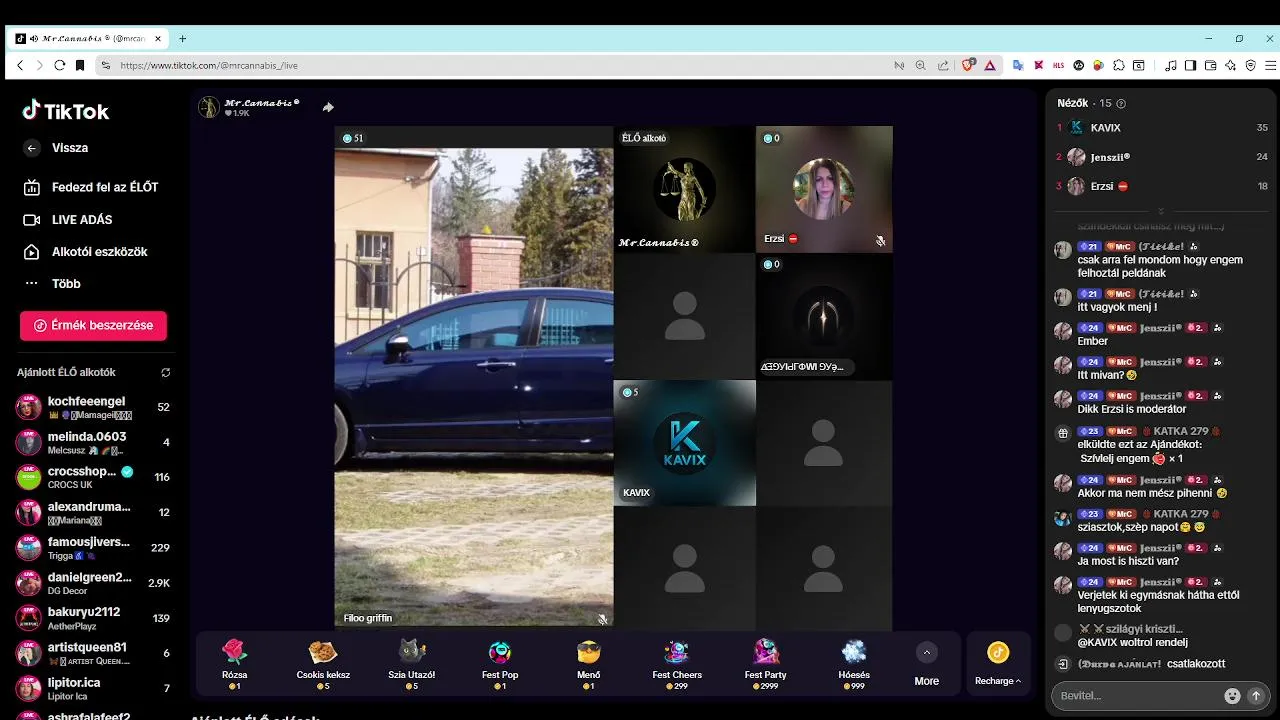This screenshot has width=1280, height=720.
Task: Open kochfeeengel's live stream
Action: click(95, 407)
